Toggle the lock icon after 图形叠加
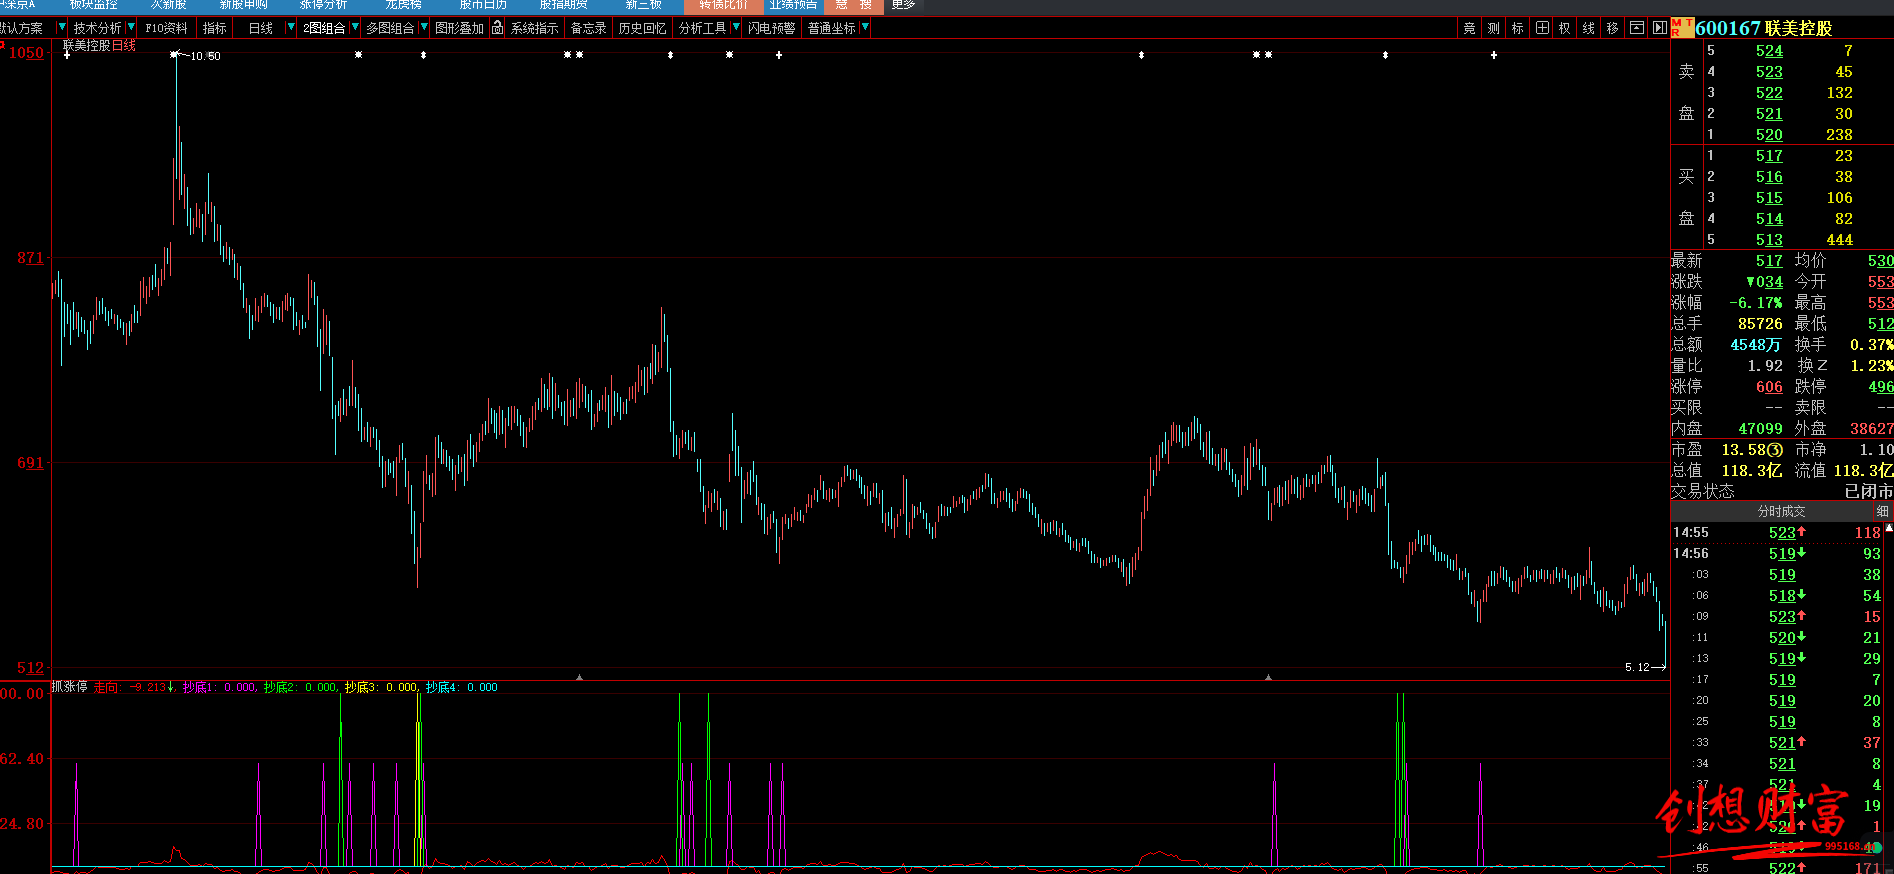1894x874 pixels. point(497,28)
